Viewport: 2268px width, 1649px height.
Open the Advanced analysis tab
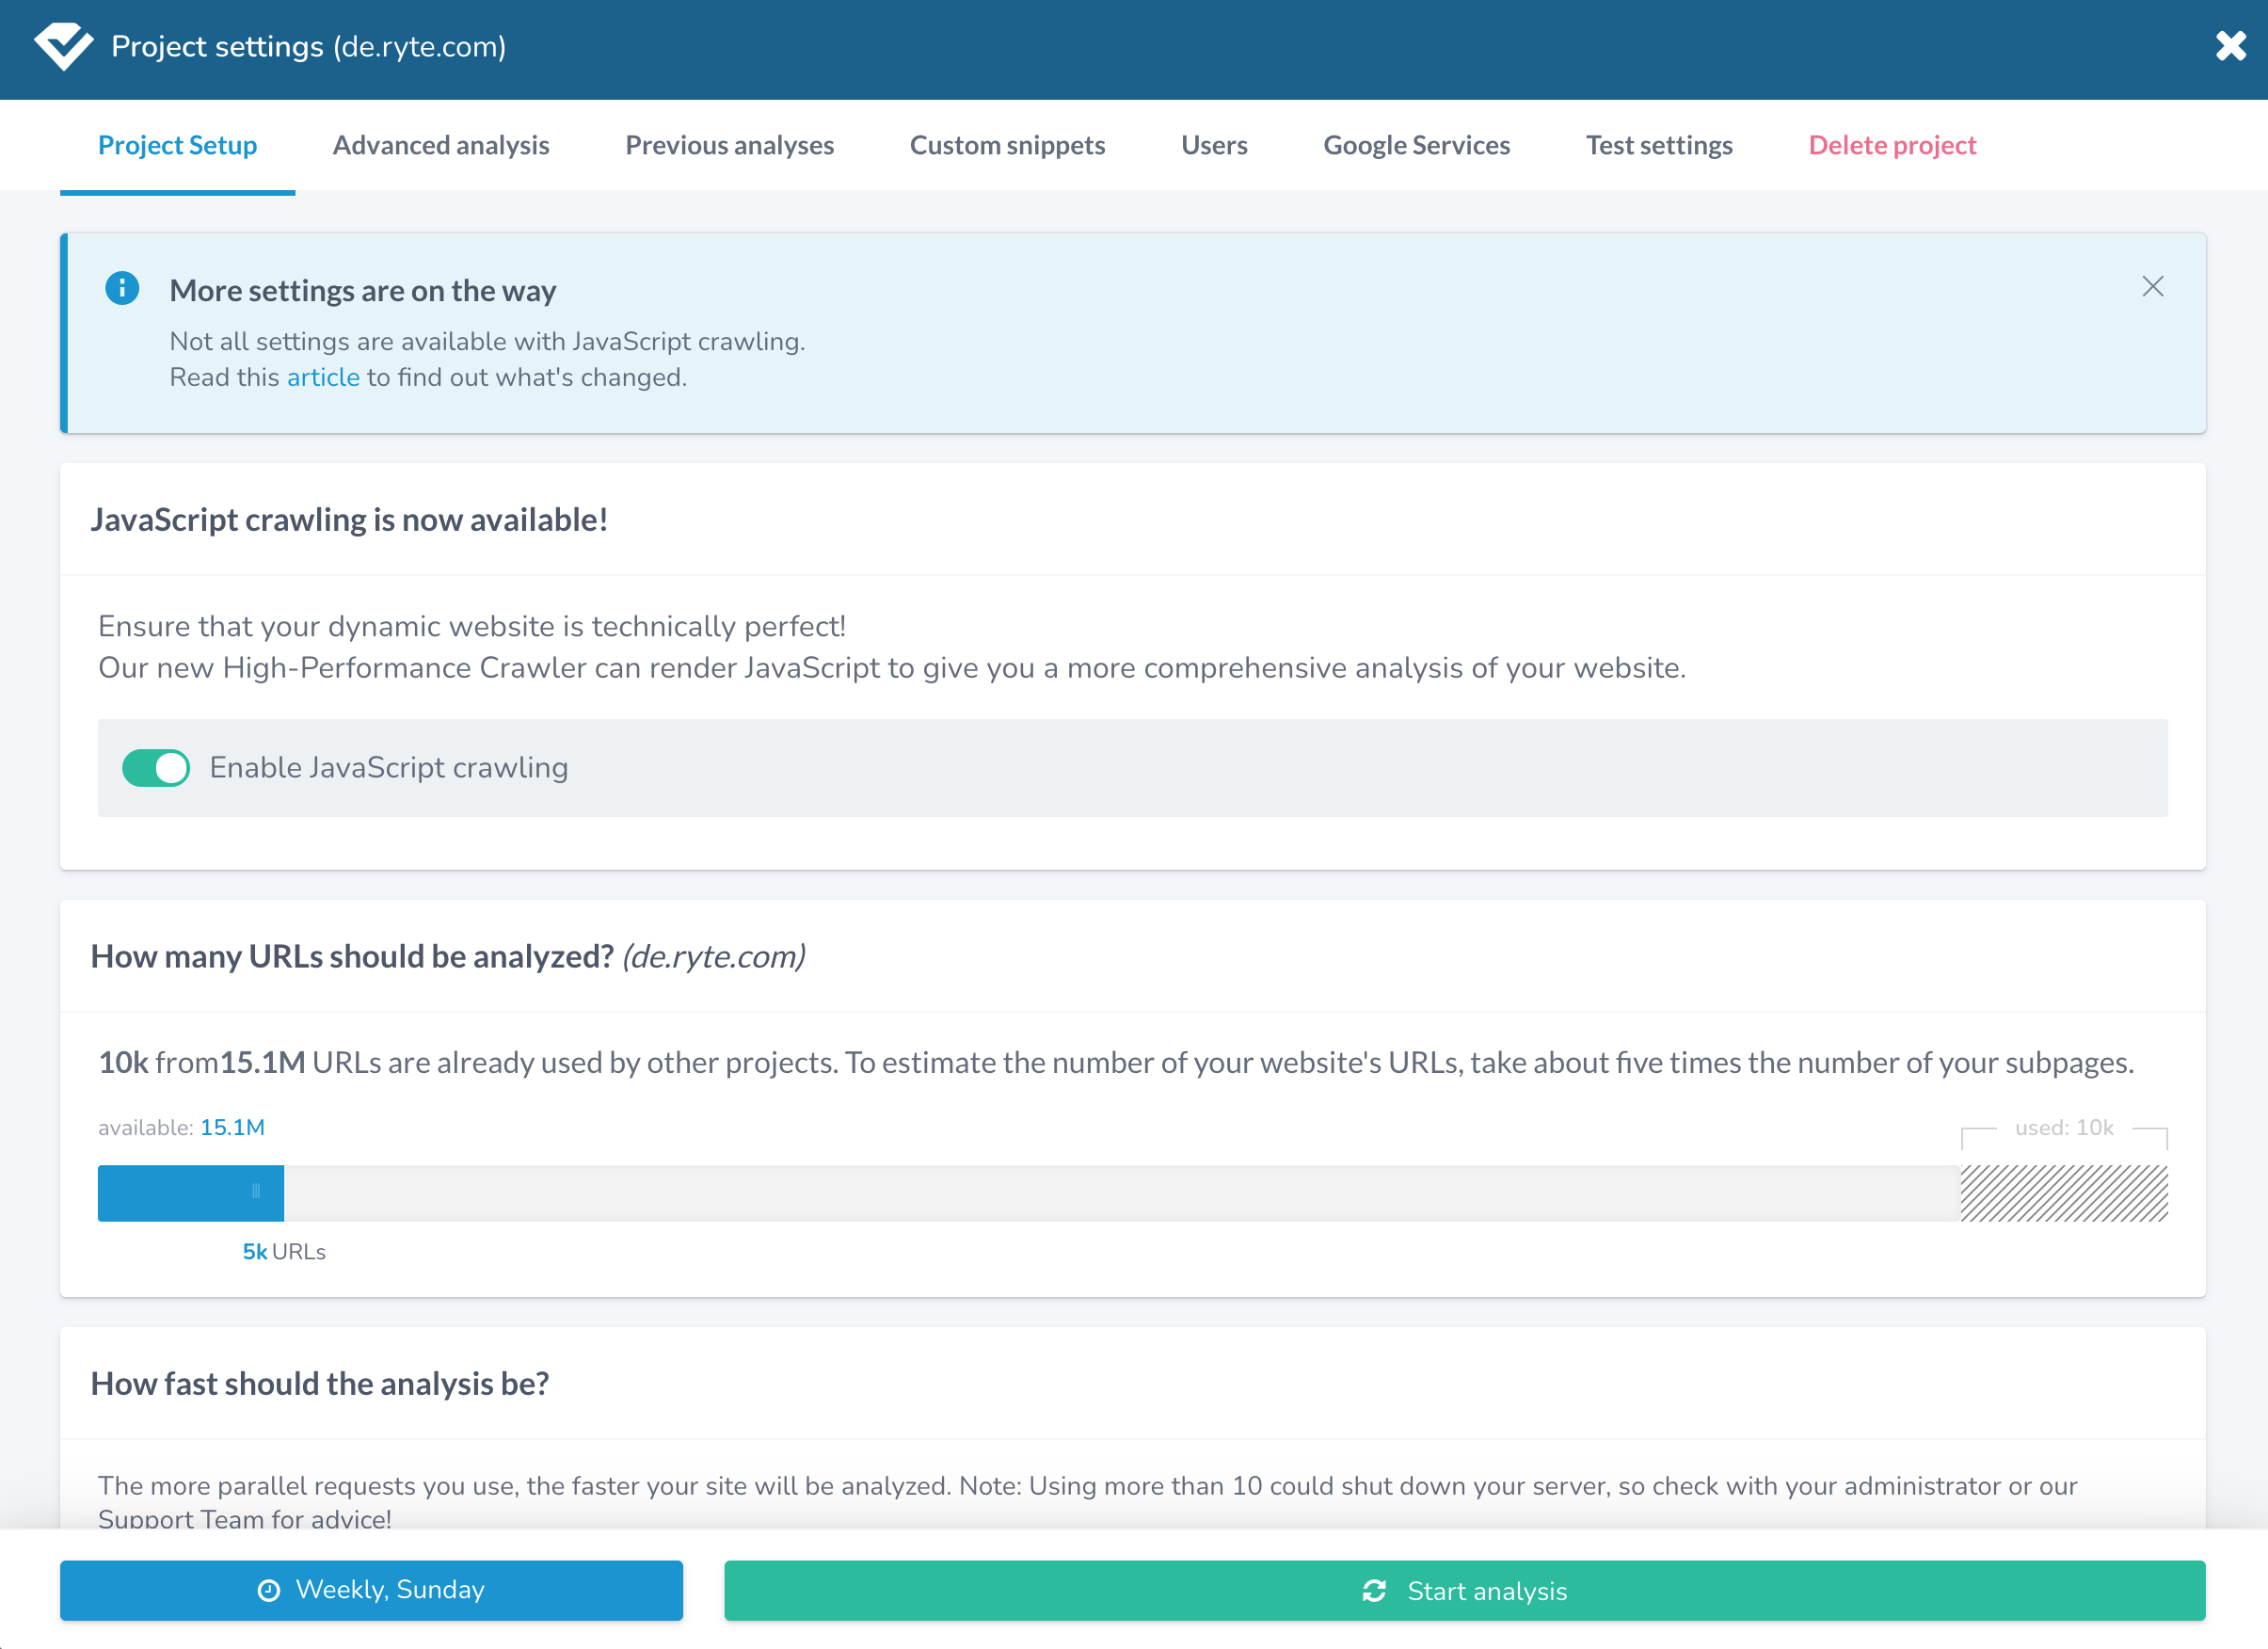pyautogui.click(x=441, y=145)
